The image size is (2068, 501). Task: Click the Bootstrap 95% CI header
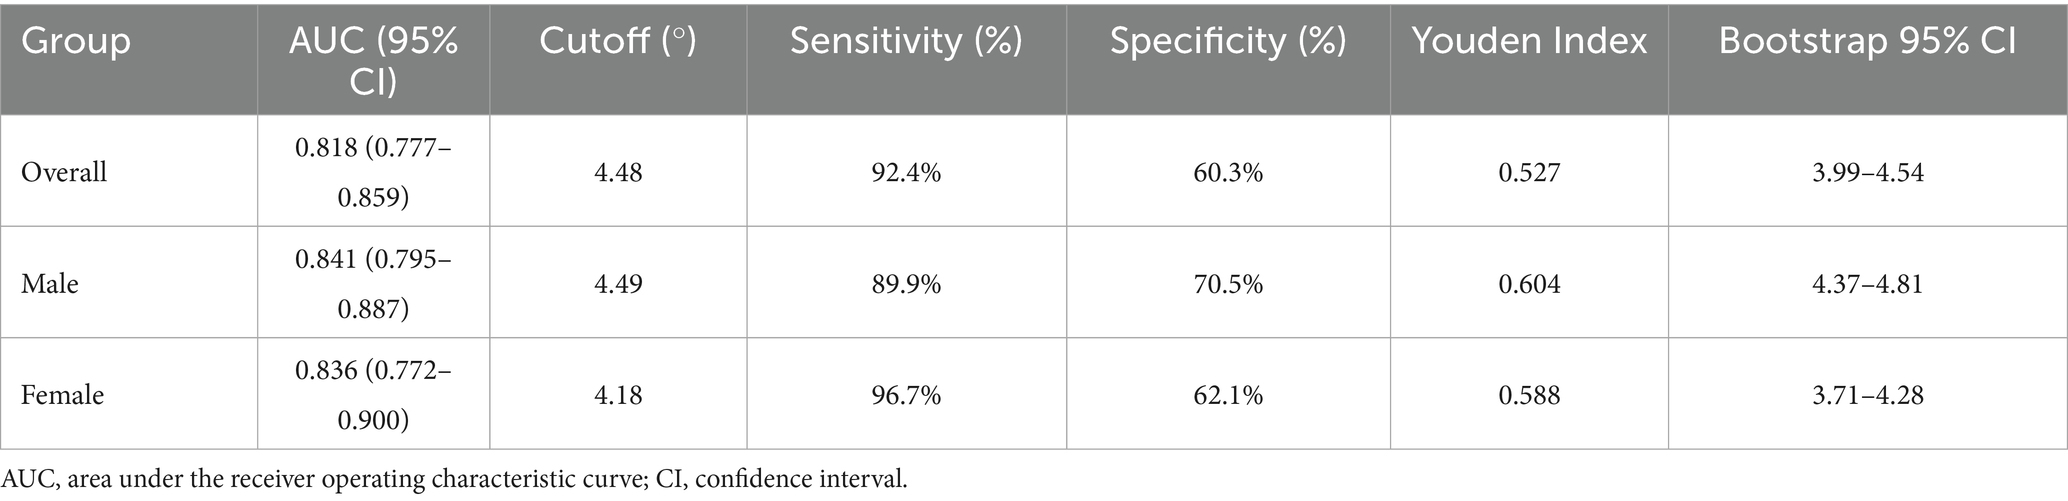(1867, 41)
